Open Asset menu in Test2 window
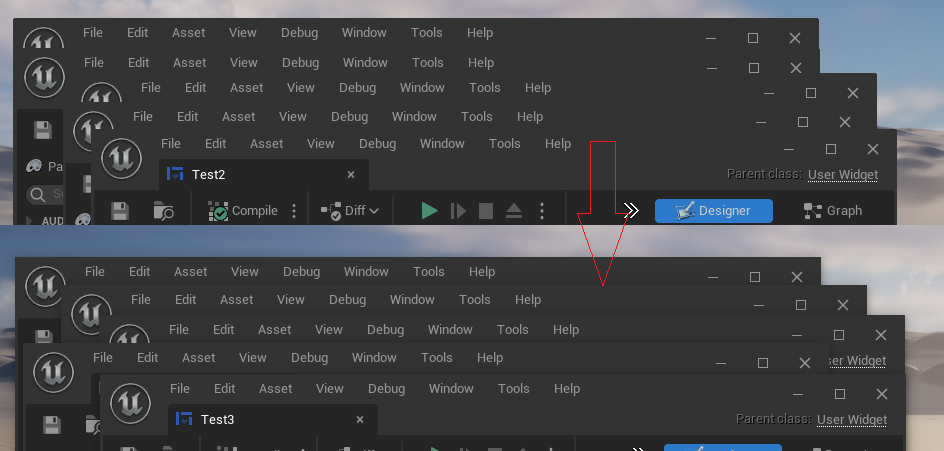Image resolution: width=944 pixels, height=451 pixels. click(267, 143)
